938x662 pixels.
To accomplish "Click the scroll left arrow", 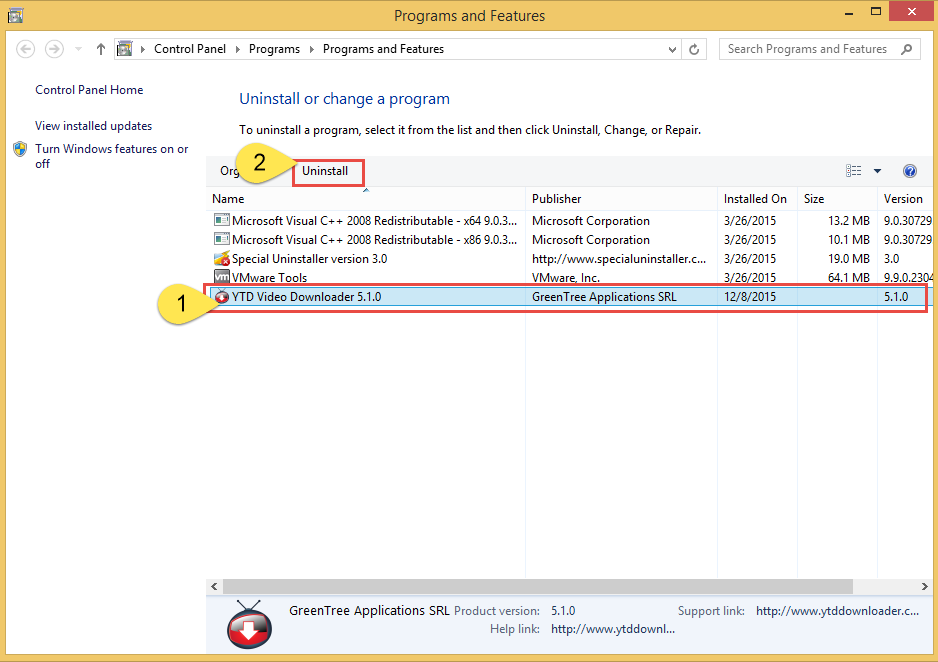I will point(214,587).
